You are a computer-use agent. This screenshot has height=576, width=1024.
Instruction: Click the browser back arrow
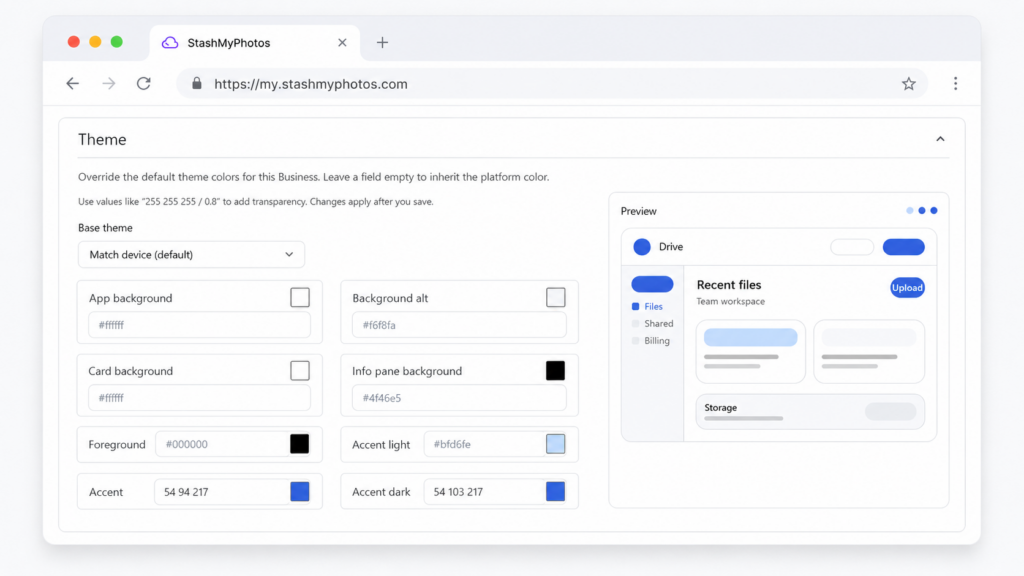72,84
